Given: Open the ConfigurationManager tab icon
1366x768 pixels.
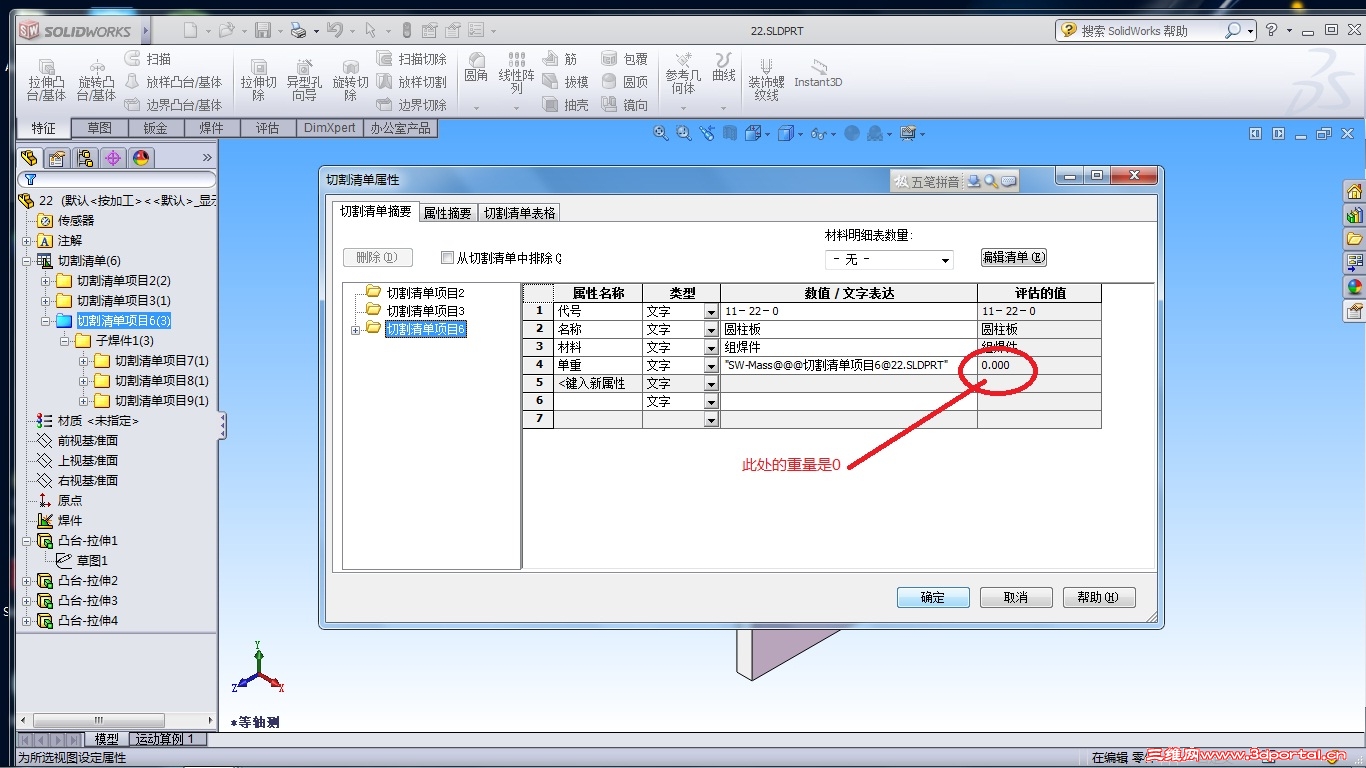Looking at the screenshot, I should (x=85, y=158).
